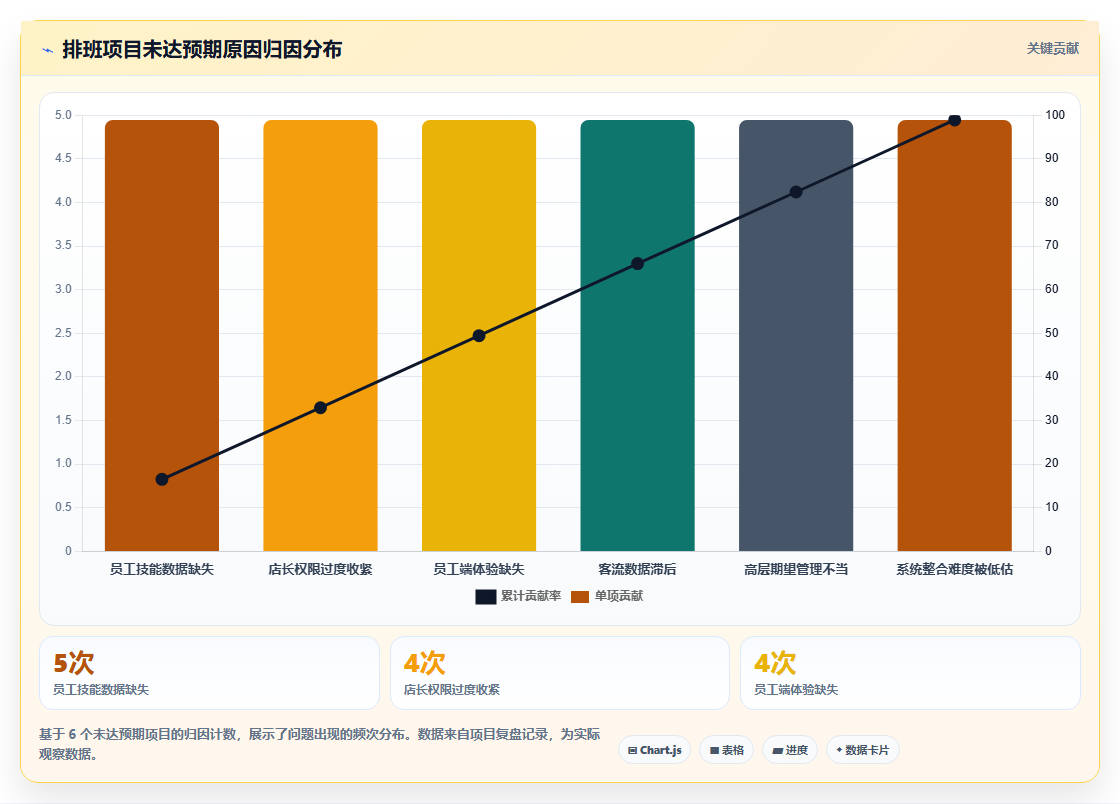Click the slate 高层期望管理不当 bar

[796, 336]
